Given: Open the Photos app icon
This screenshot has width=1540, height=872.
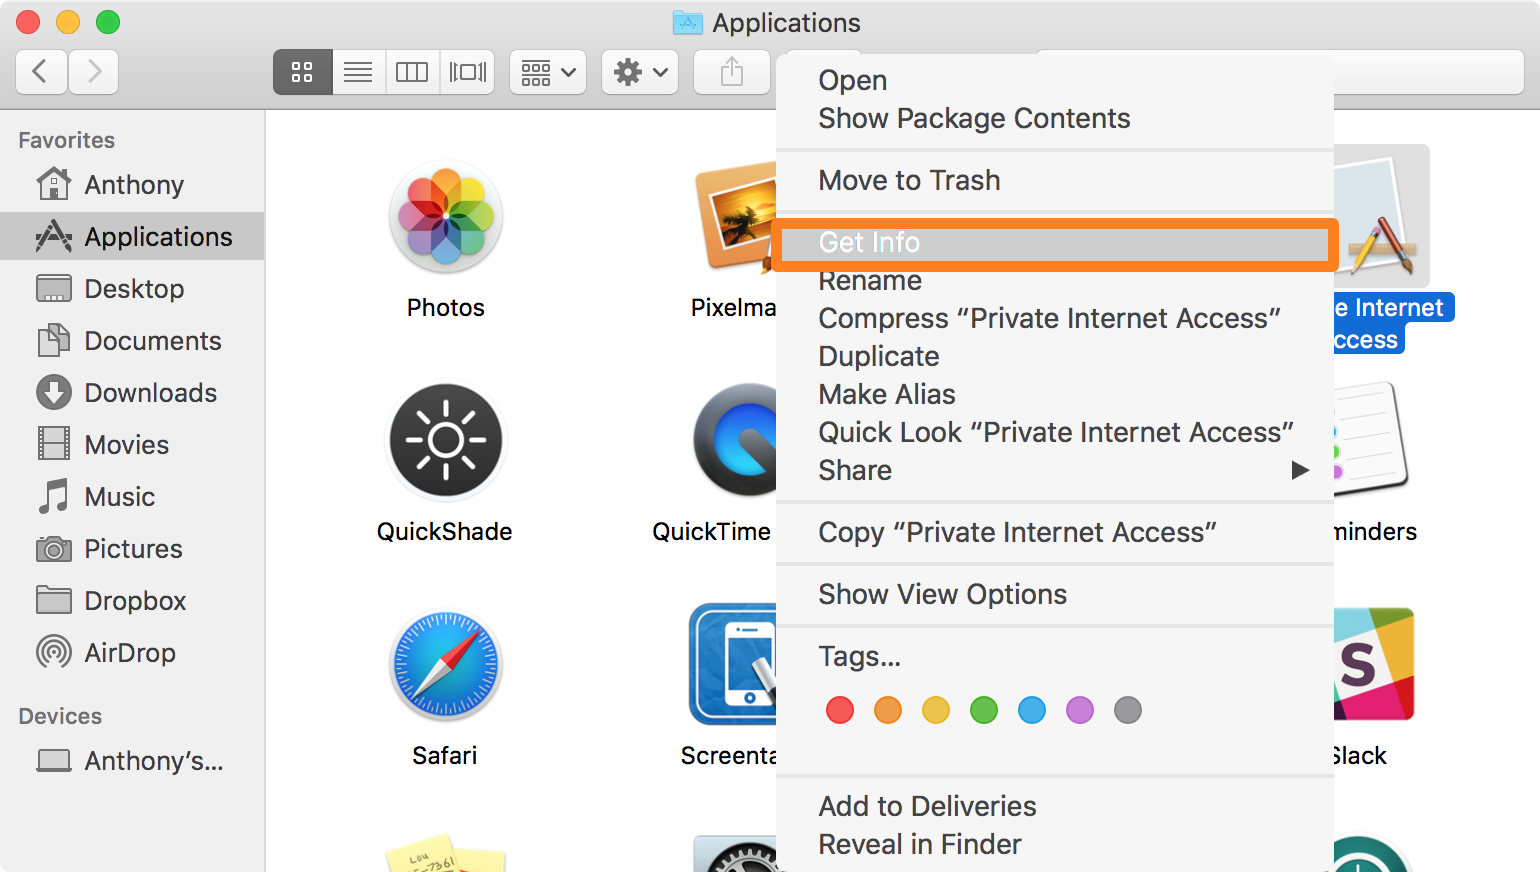Looking at the screenshot, I should tap(445, 218).
